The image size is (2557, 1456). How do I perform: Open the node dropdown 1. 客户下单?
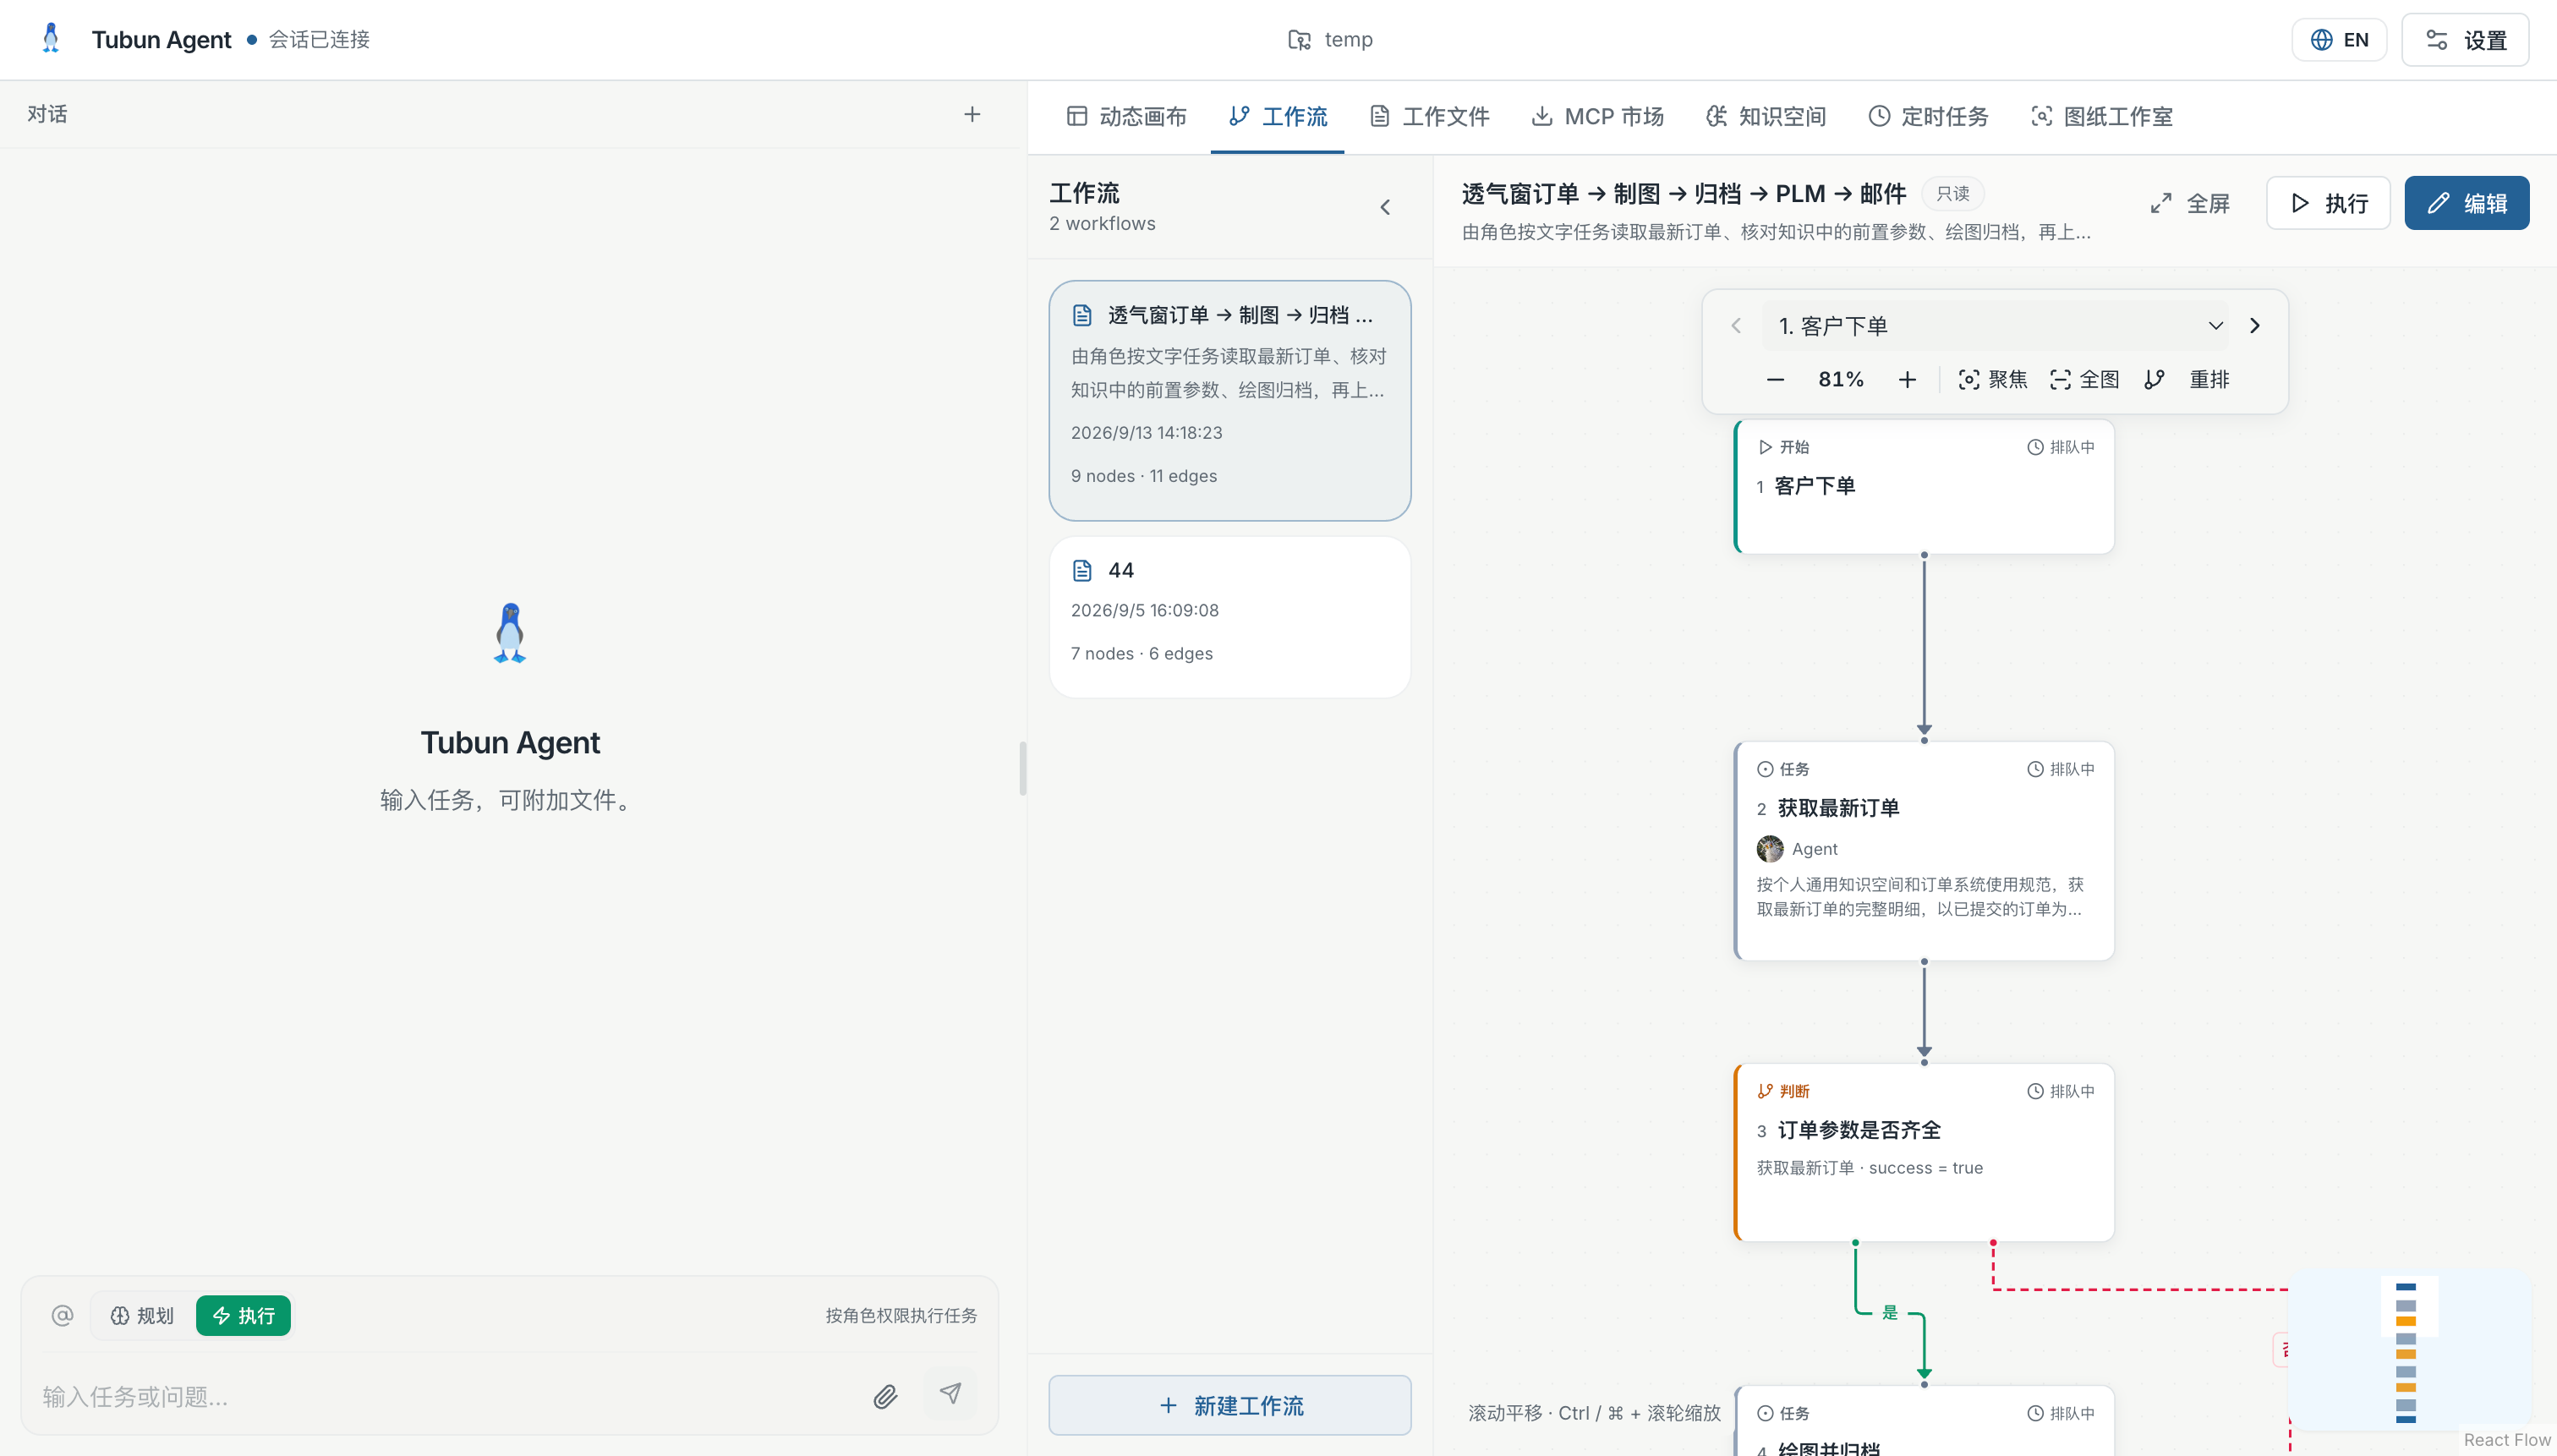[x=1995, y=326]
